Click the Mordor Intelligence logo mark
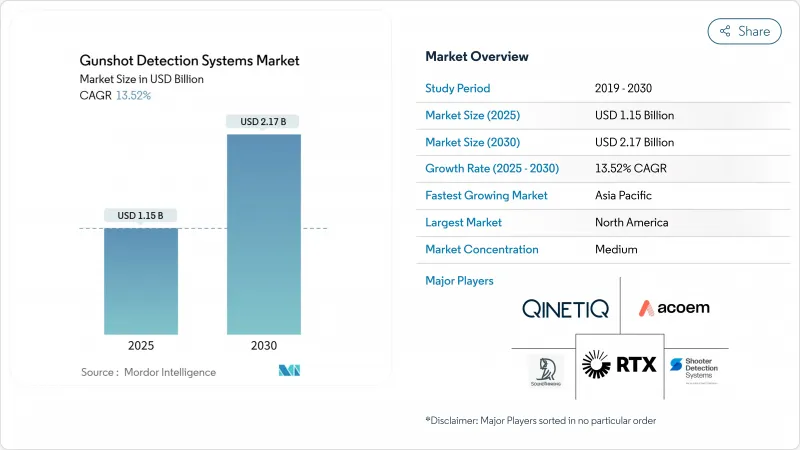This screenshot has width=800, height=450. click(291, 371)
